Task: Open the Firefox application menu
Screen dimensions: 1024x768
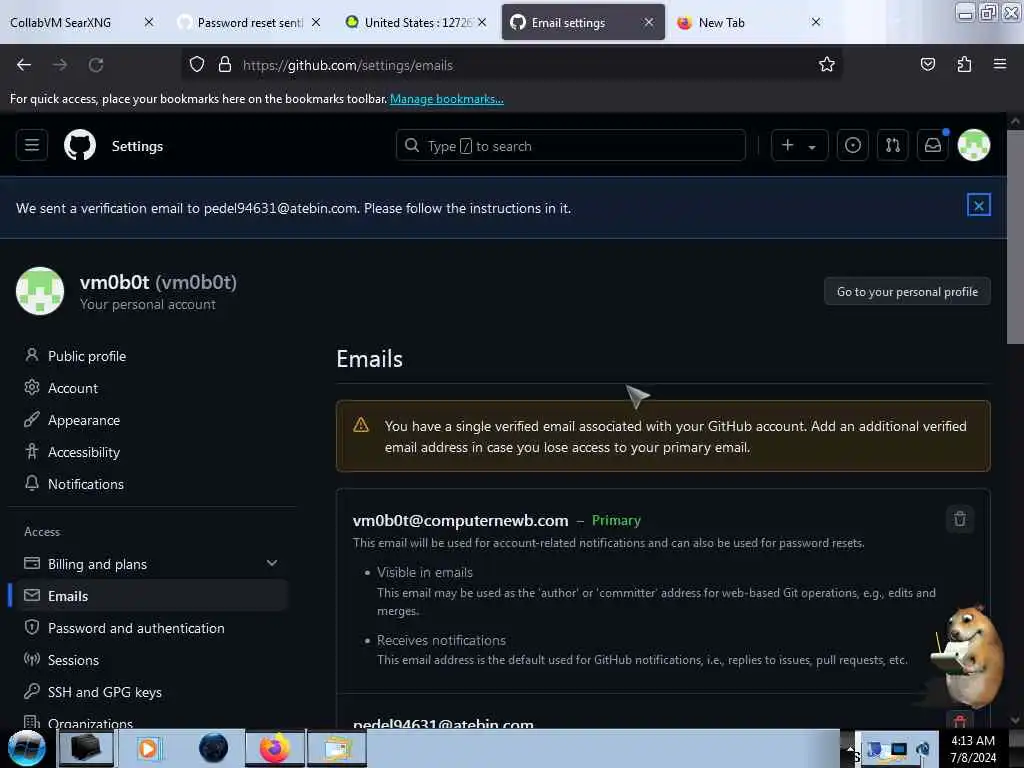Action: tap(999, 64)
